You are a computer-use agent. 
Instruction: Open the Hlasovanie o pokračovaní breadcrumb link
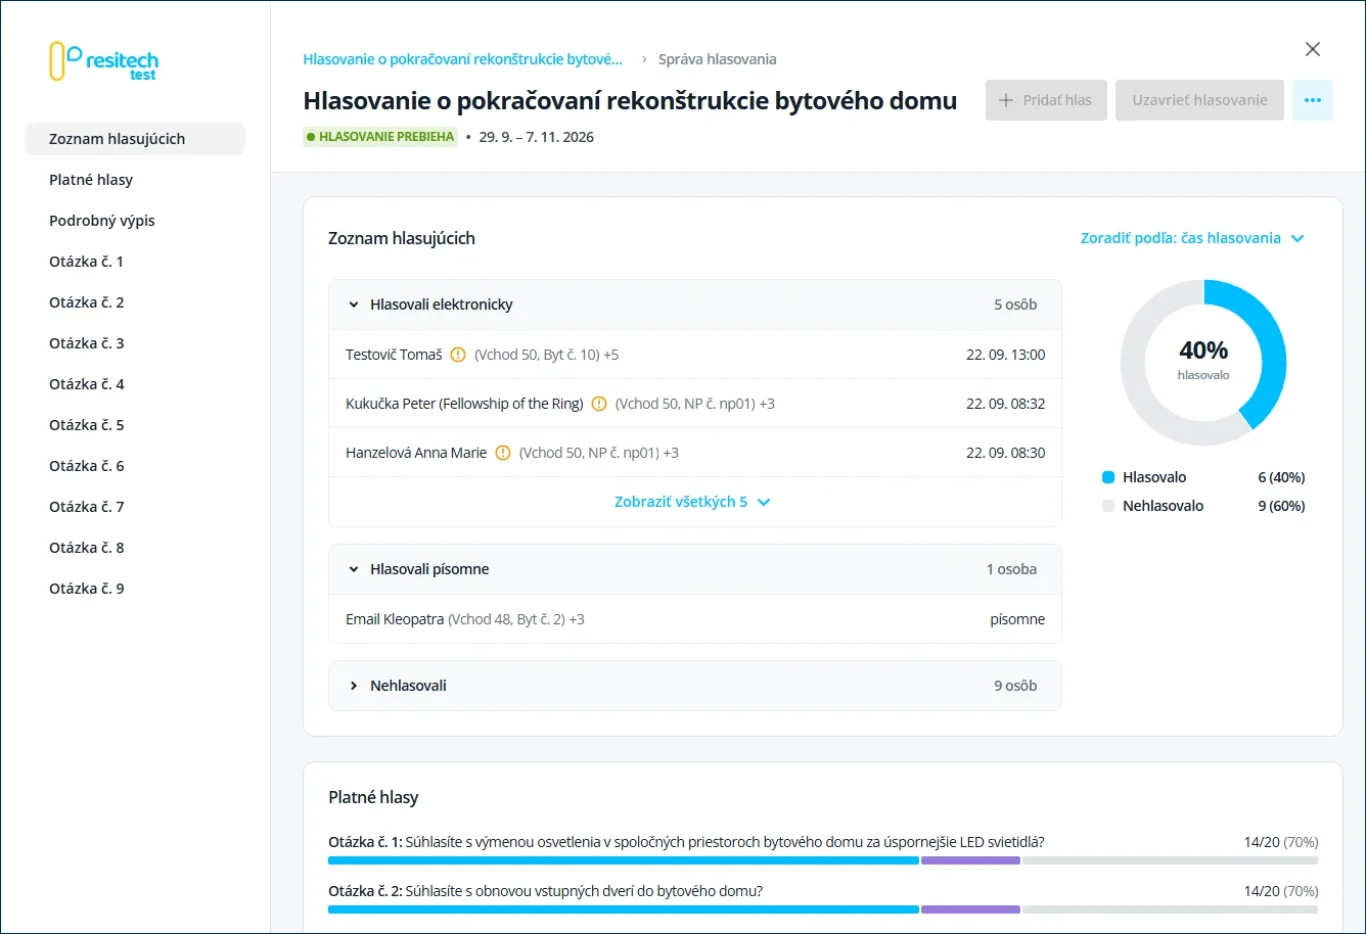pyautogui.click(x=463, y=59)
